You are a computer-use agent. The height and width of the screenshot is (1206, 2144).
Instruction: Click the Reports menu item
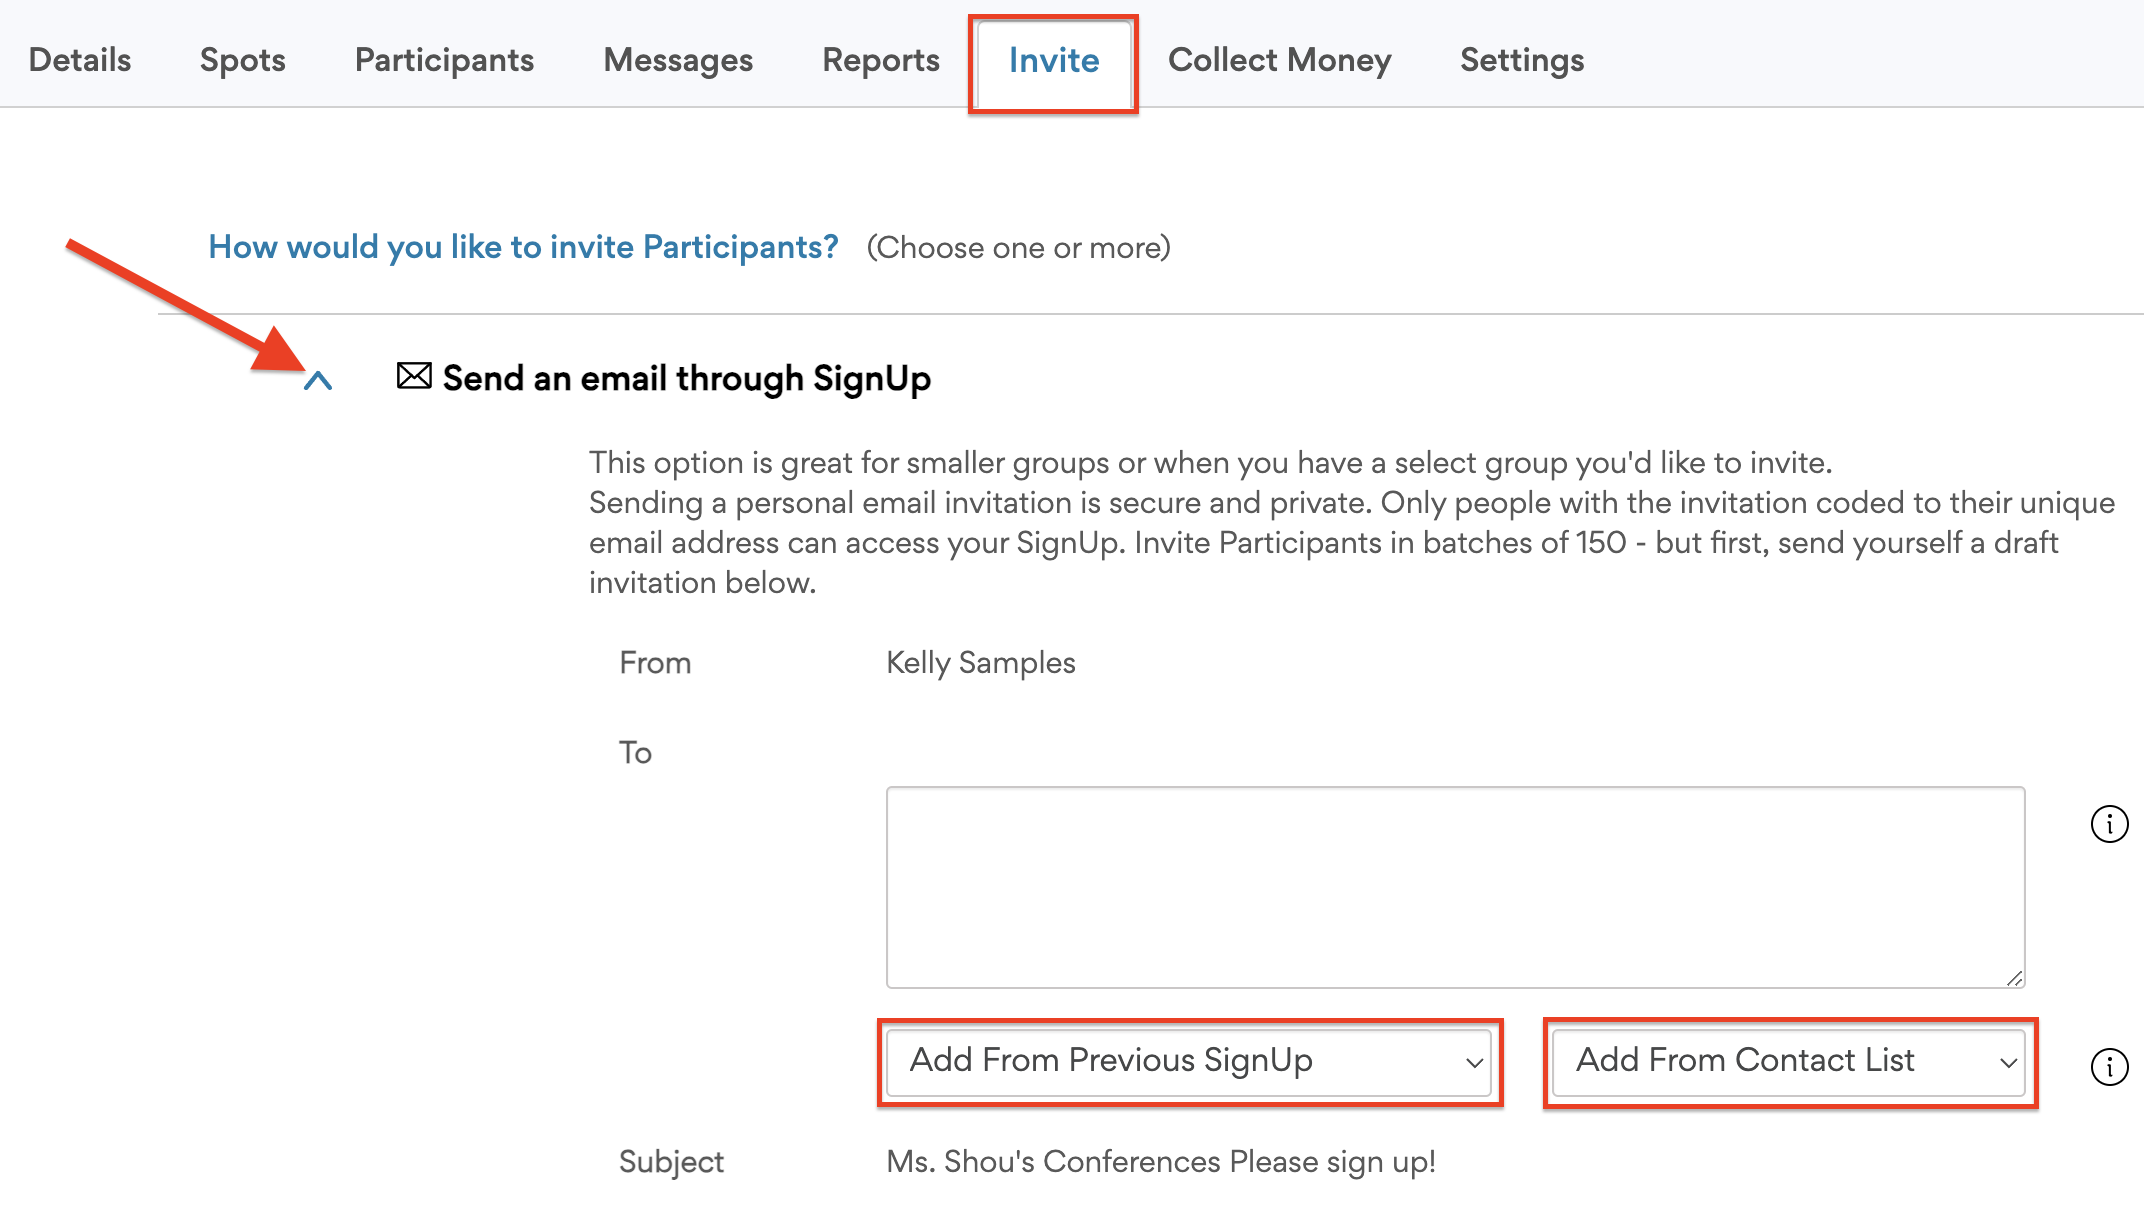point(879,59)
